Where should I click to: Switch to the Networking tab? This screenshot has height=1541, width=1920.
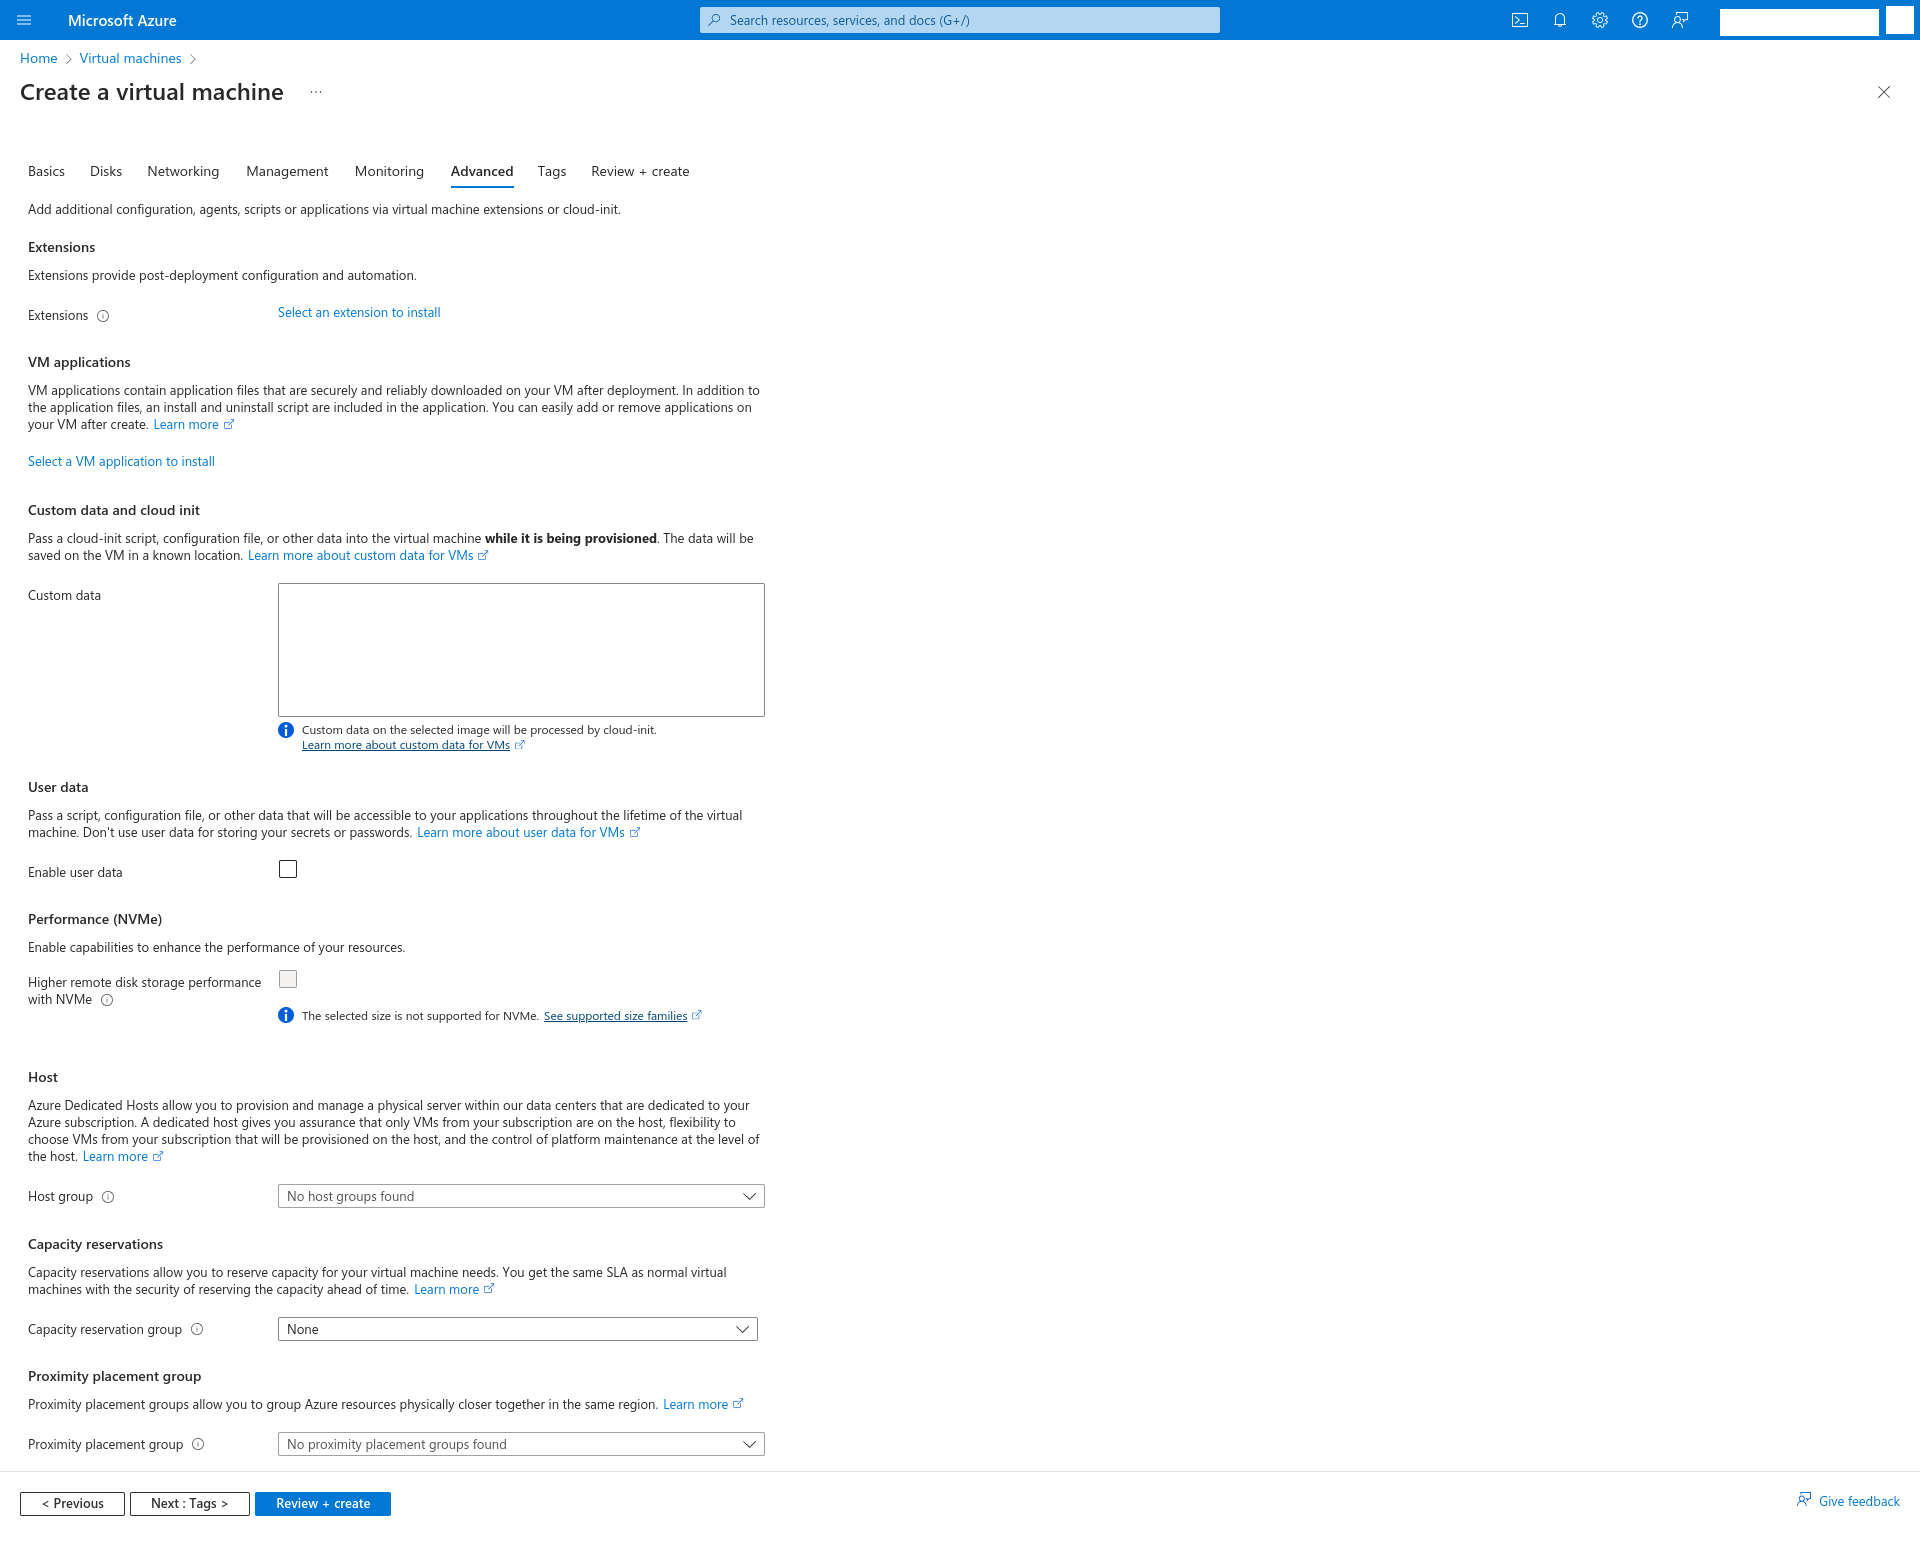[183, 171]
